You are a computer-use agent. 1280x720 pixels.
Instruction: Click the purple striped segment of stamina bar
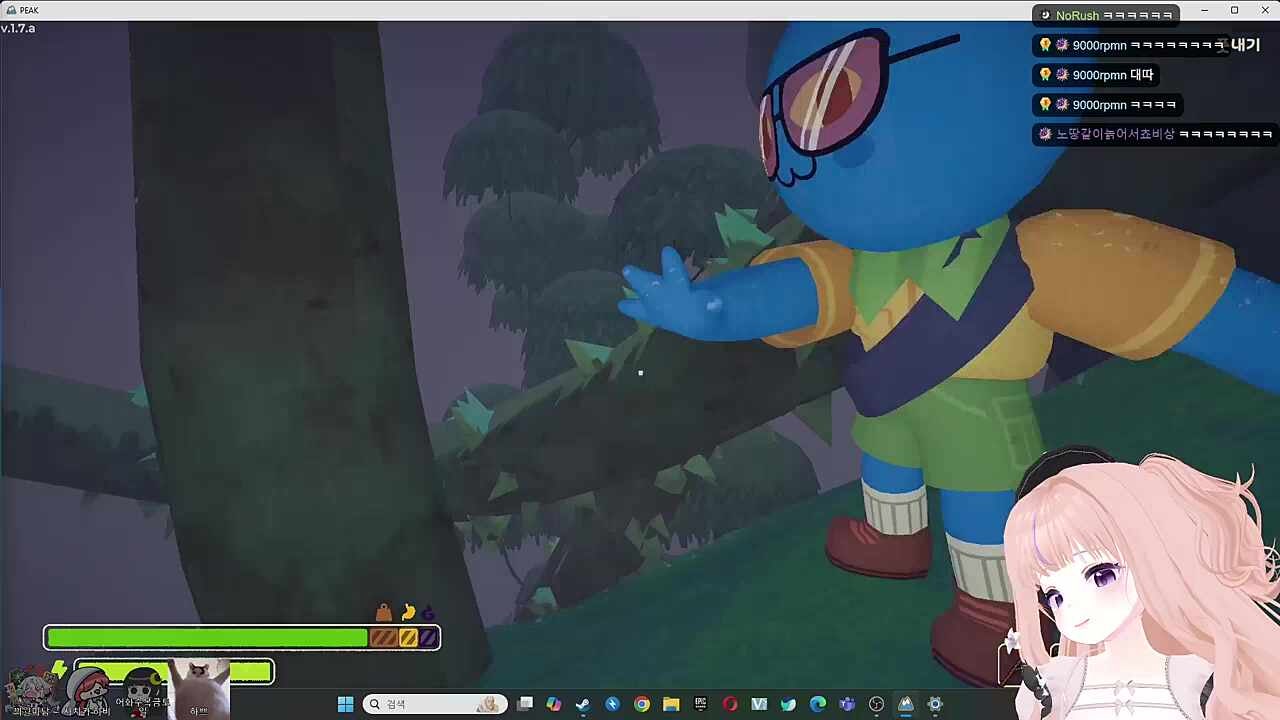click(428, 637)
